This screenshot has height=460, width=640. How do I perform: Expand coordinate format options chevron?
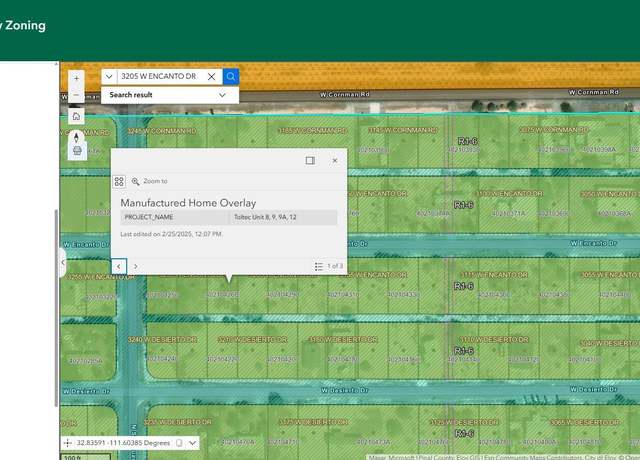coord(193,443)
